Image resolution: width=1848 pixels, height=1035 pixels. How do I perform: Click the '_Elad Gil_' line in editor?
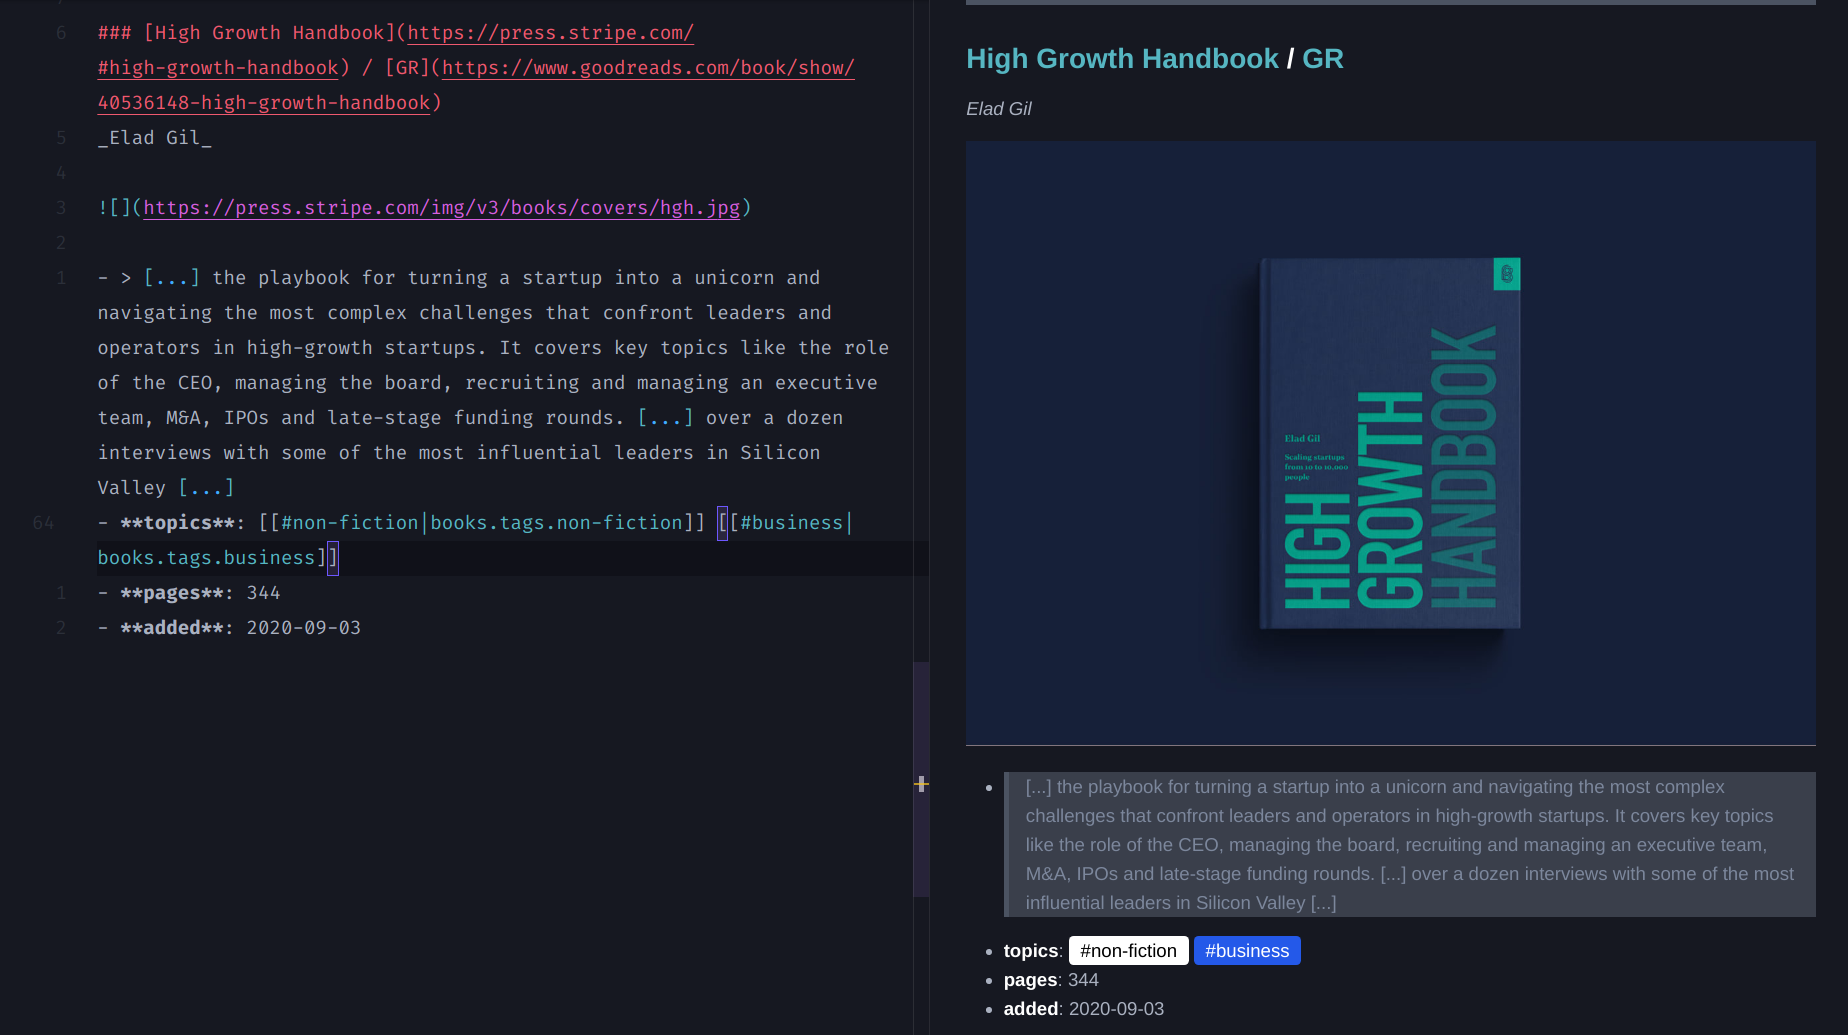tap(155, 138)
